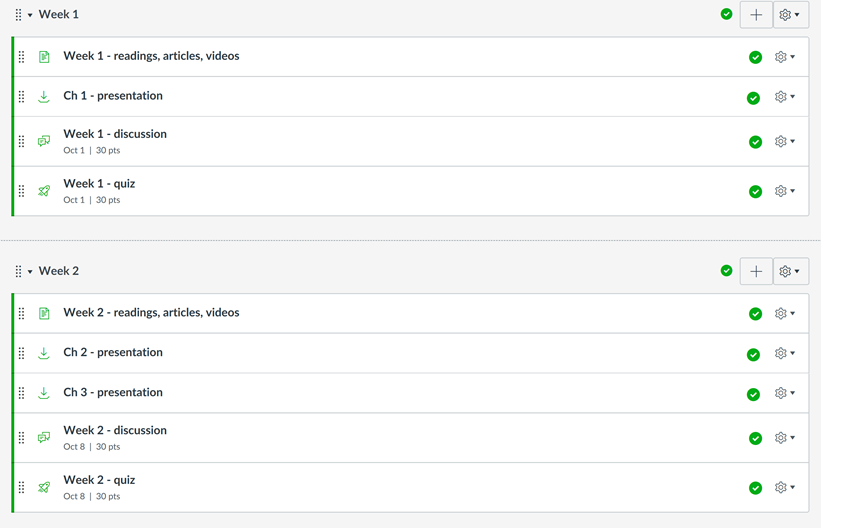
Task: Open the Week 2 module settings dropdown
Action: [x=790, y=271]
